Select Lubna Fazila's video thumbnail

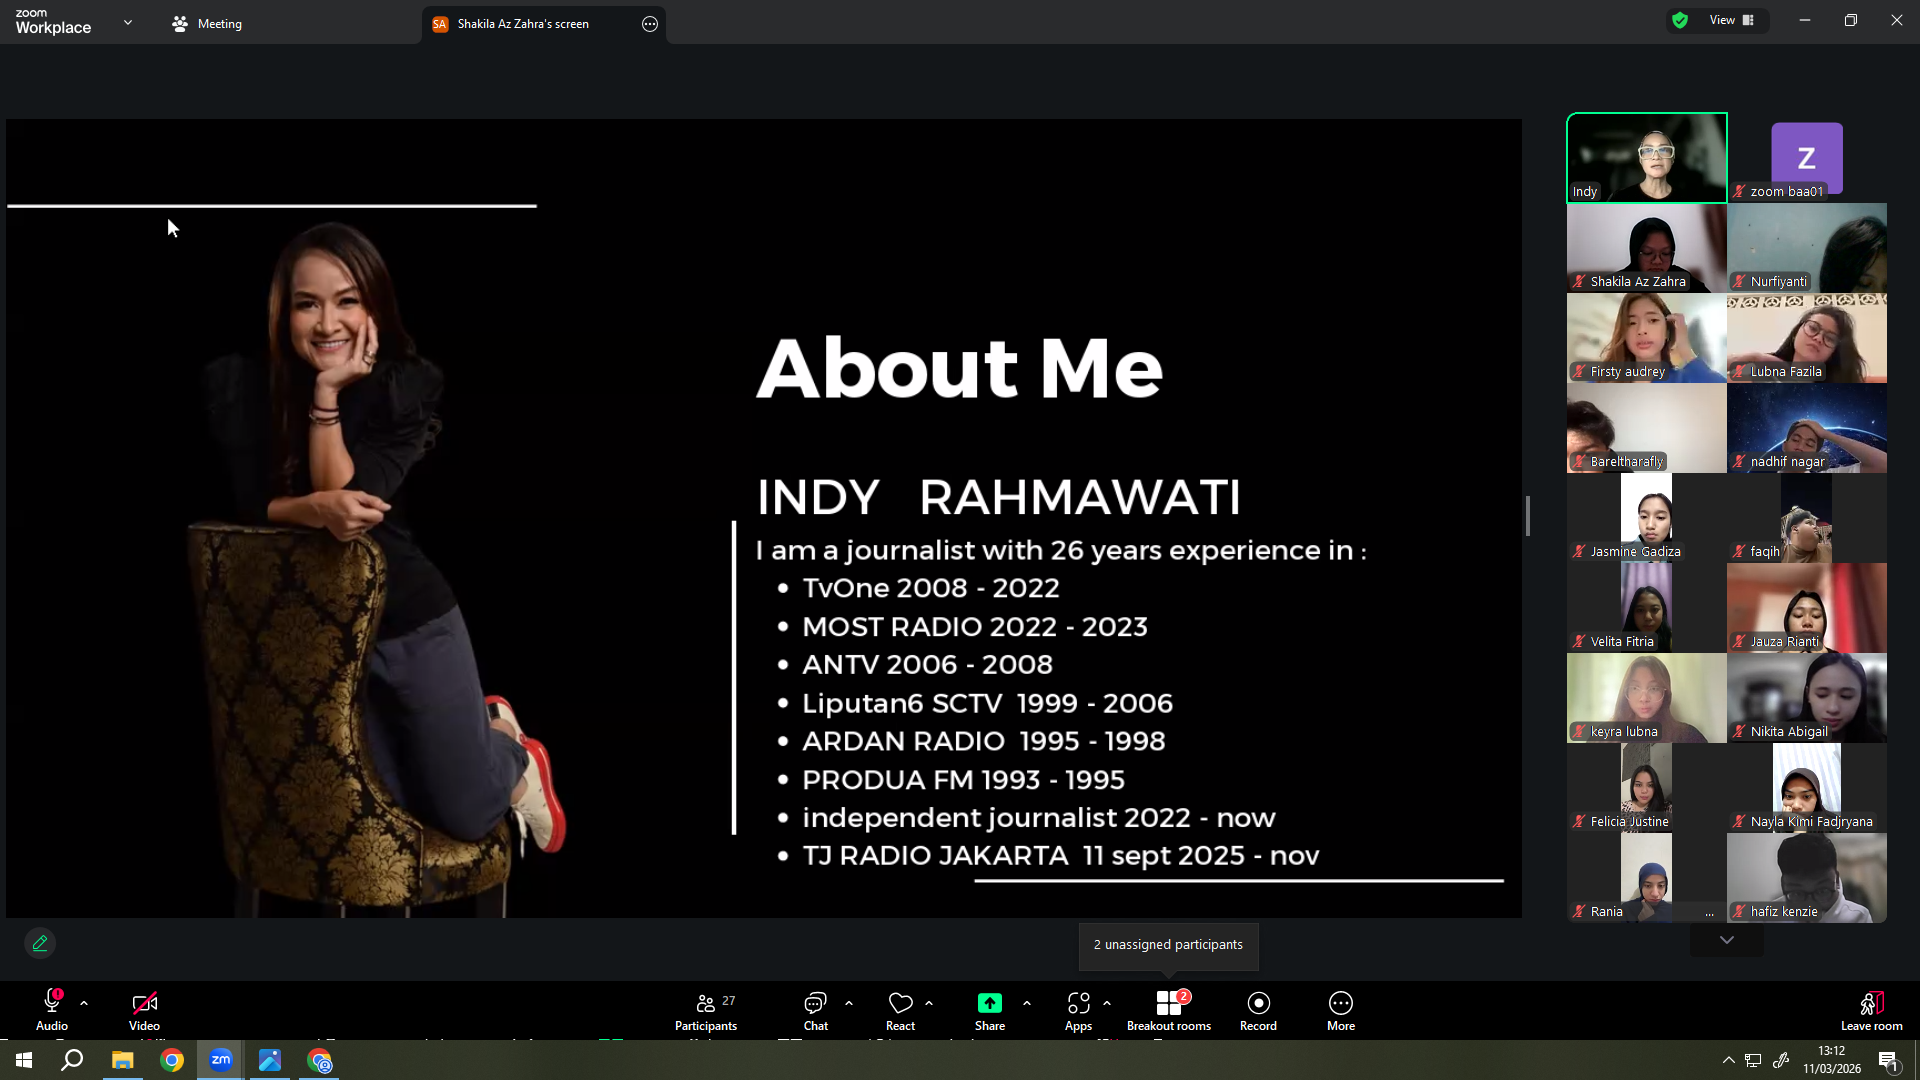(x=1807, y=338)
